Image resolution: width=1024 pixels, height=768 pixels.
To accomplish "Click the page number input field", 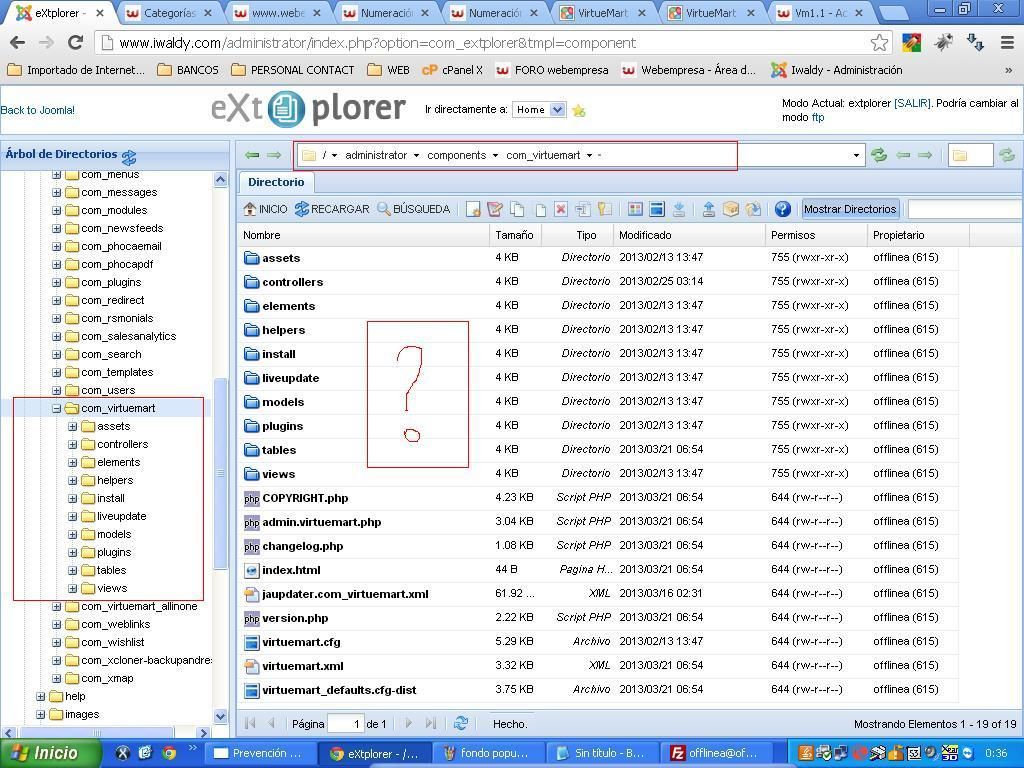I will tap(345, 724).
